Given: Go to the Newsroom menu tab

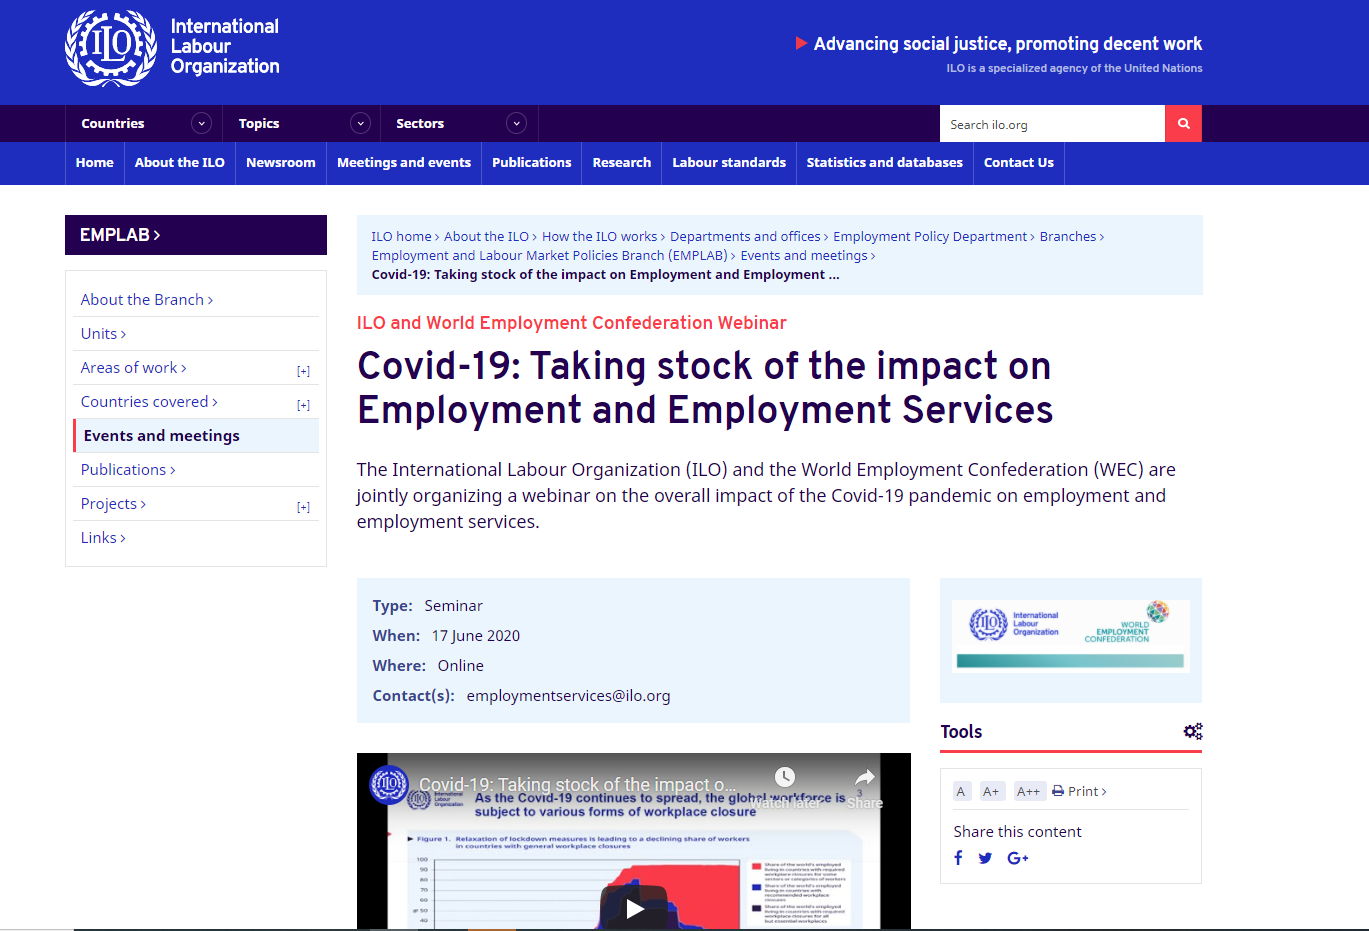Looking at the screenshot, I should [x=280, y=163].
